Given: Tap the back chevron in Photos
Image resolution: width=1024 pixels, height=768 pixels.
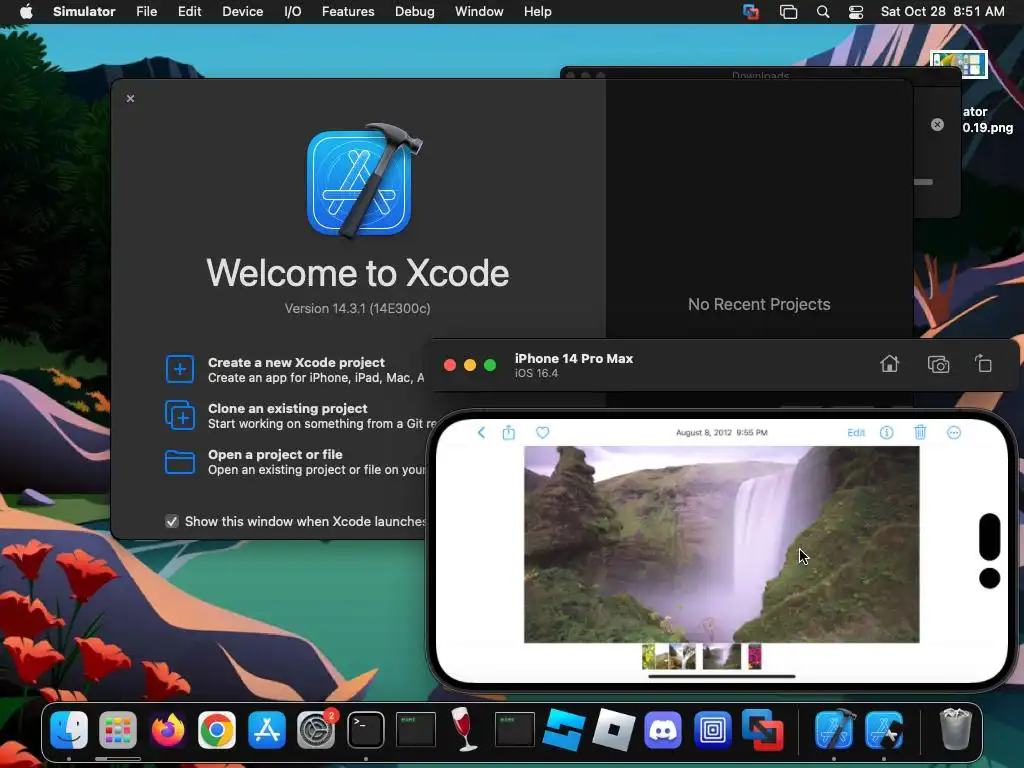Looking at the screenshot, I should click(481, 432).
